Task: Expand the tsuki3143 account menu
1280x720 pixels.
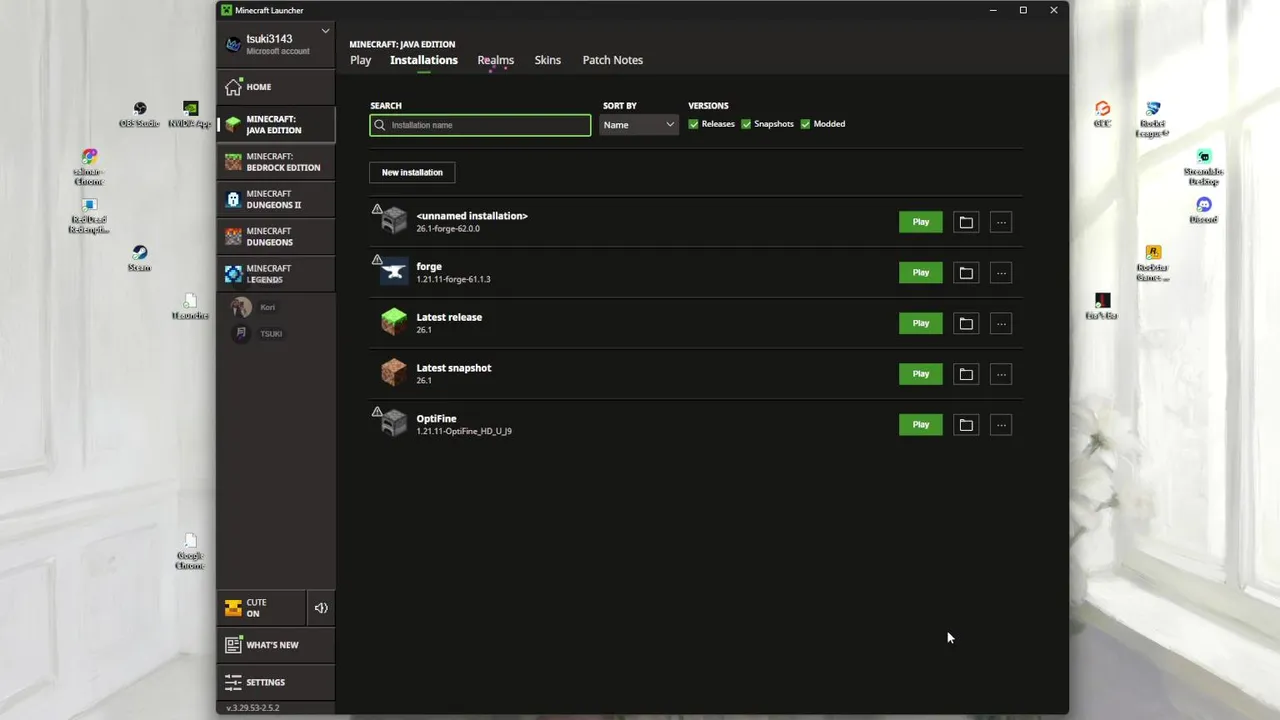Action: 325,31
